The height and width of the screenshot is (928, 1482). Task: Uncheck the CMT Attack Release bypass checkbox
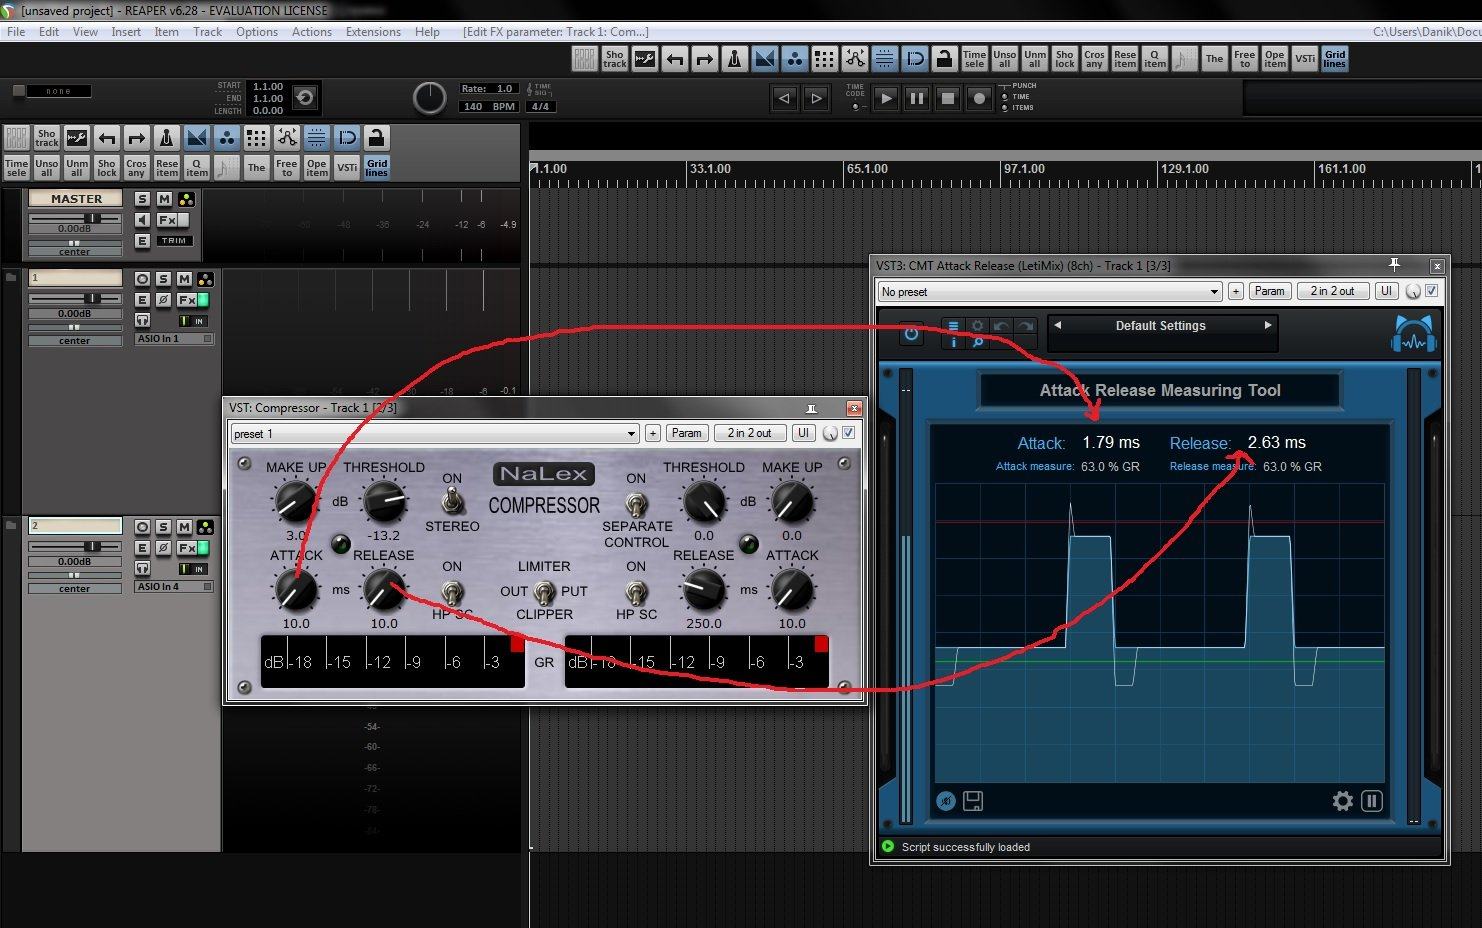tap(1432, 291)
